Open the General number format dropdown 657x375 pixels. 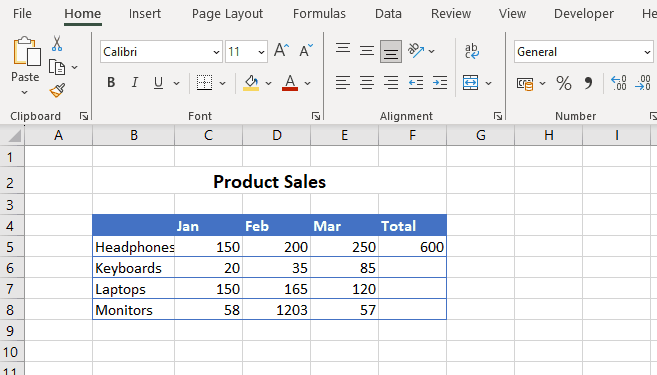coord(647,52)
